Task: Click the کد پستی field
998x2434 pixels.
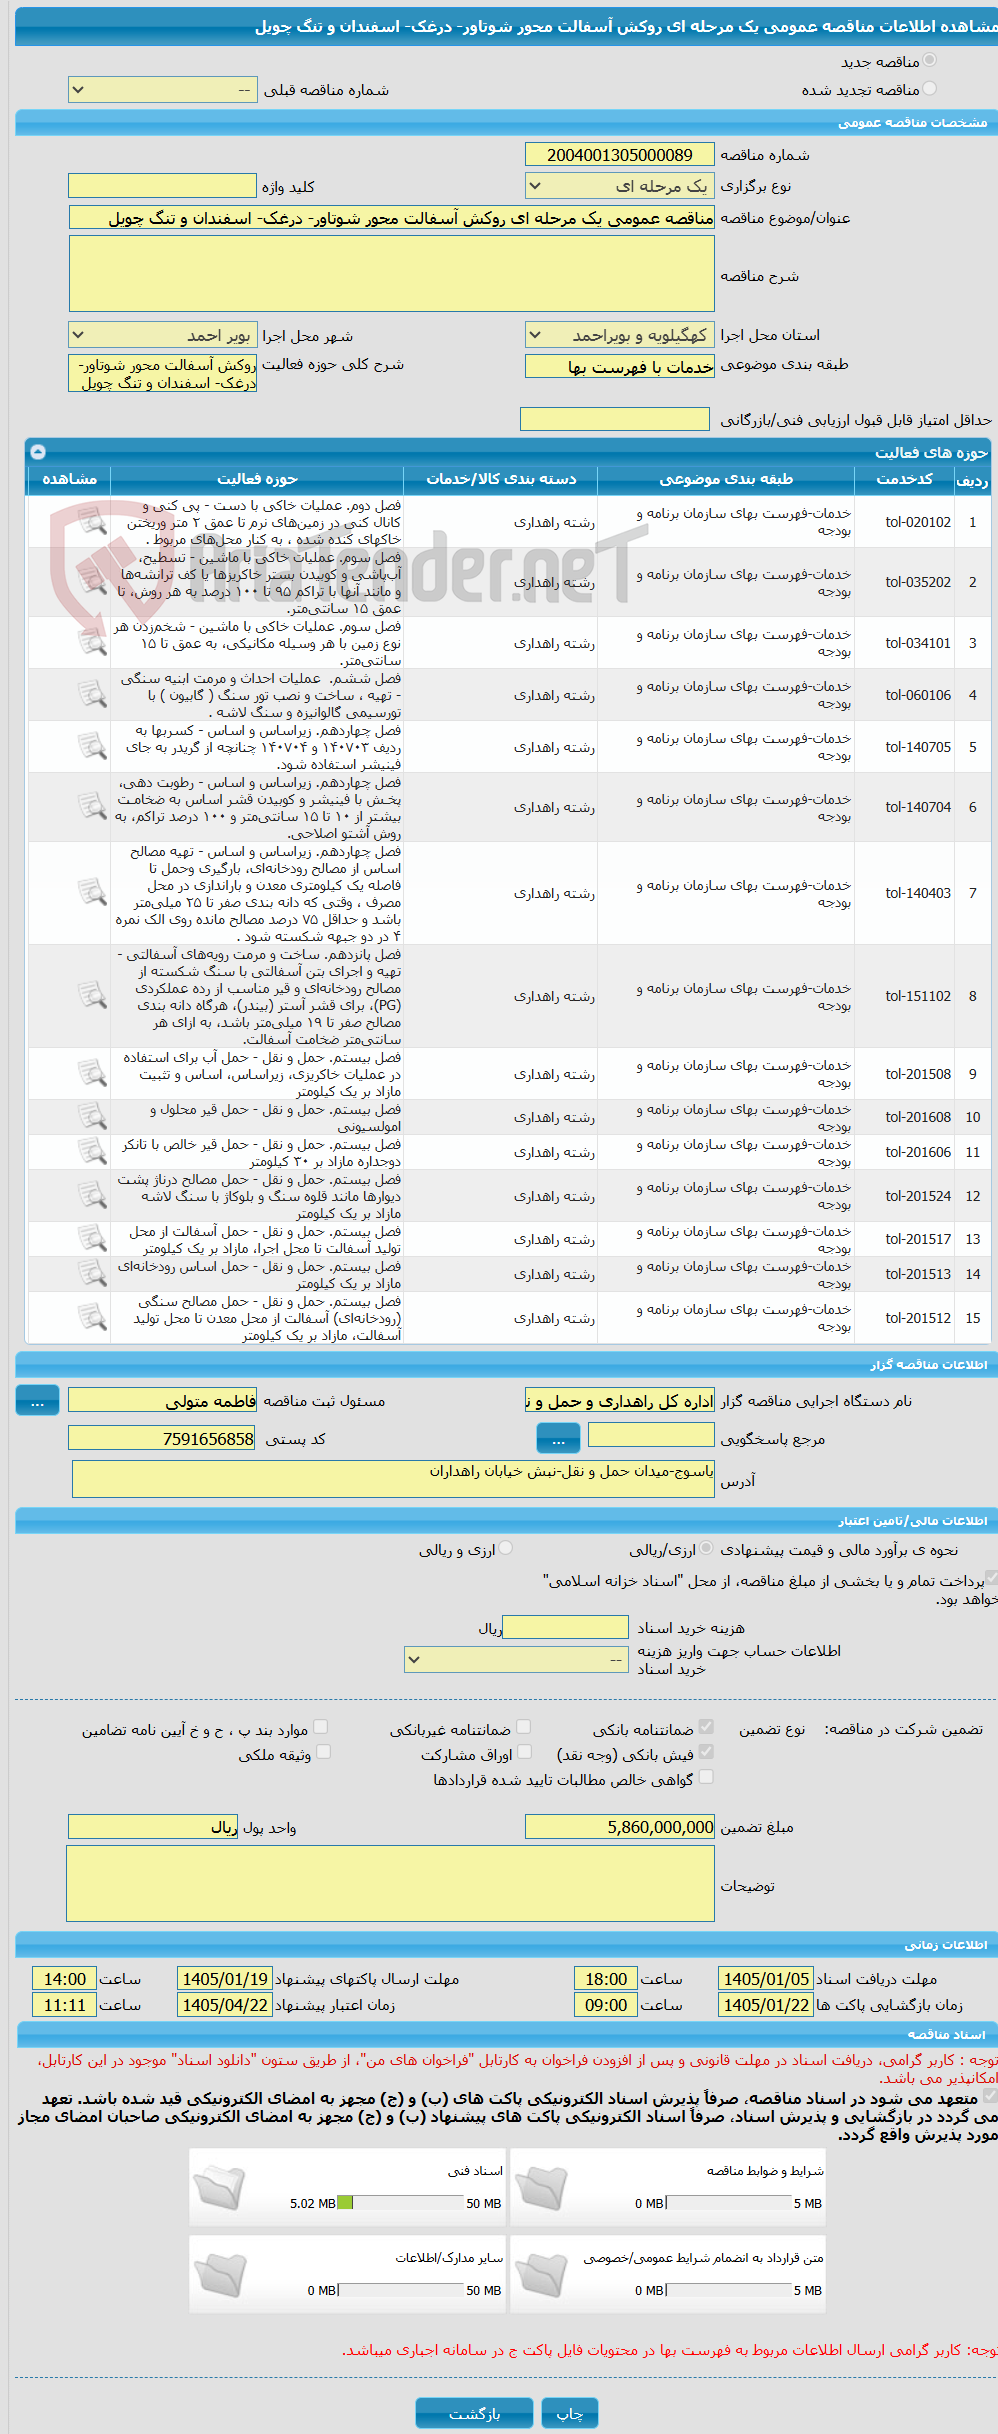Action: point(163,1438)
